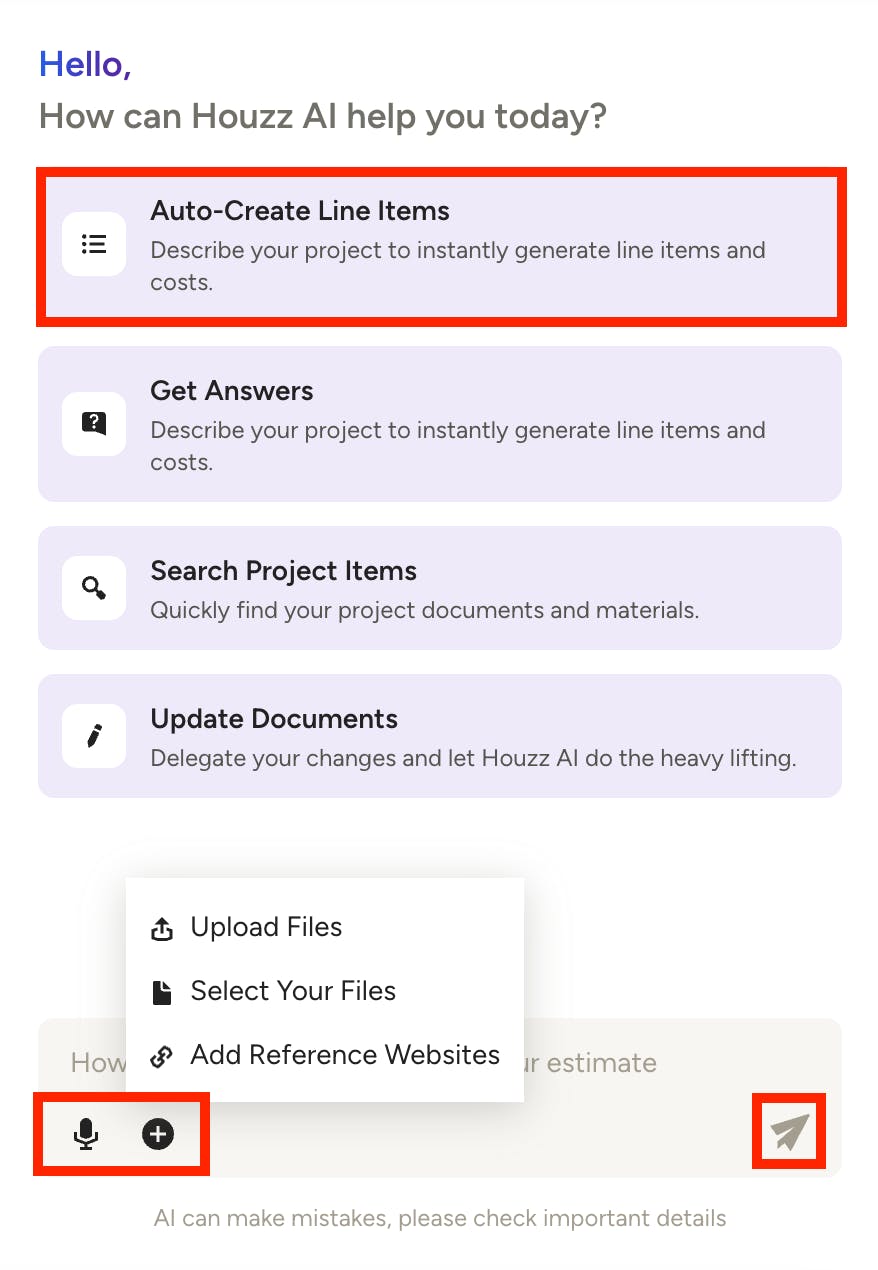Click the upload tray icon in the popup
The image size is (878, 1270).
[x=161, y=928]
